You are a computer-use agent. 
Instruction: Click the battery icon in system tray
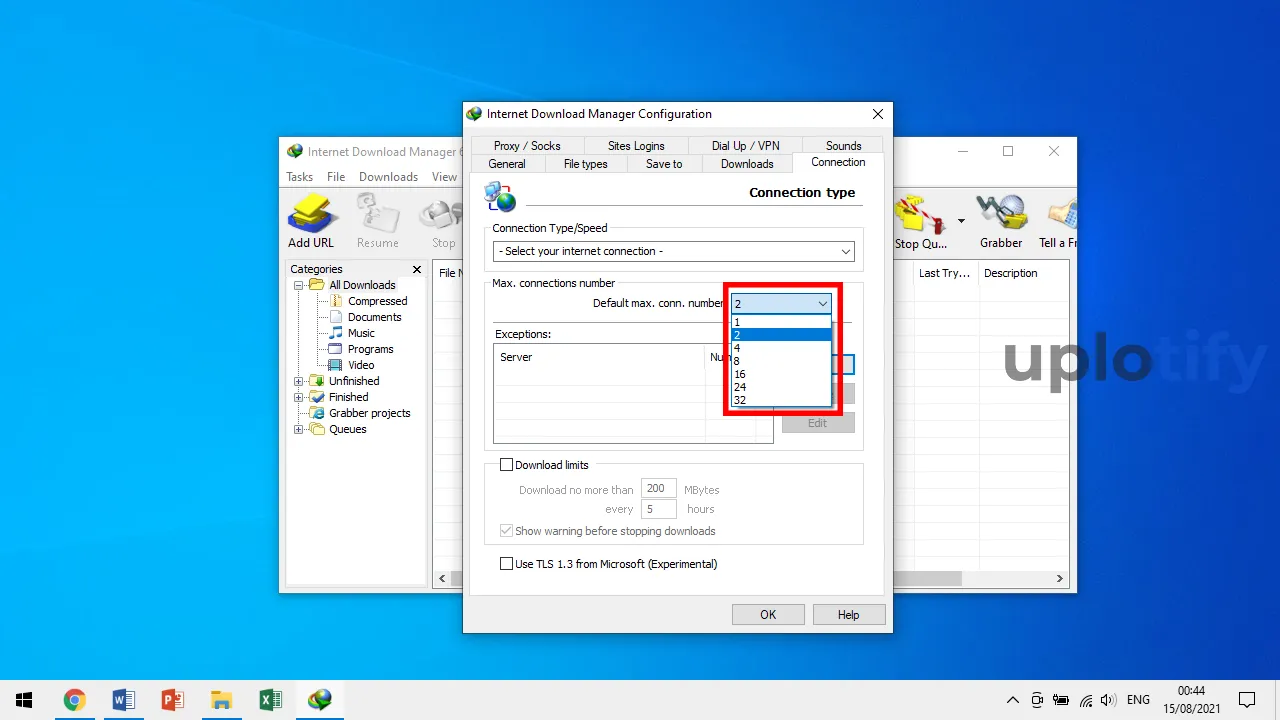pos(1061,700)
